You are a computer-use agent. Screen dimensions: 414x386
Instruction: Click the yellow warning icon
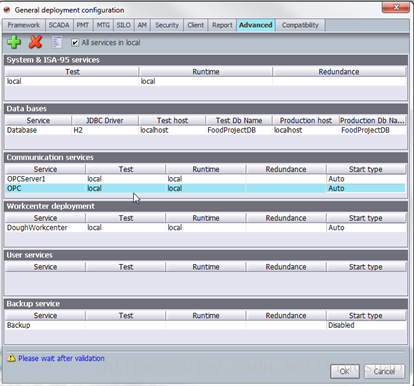tap(11, 358)
